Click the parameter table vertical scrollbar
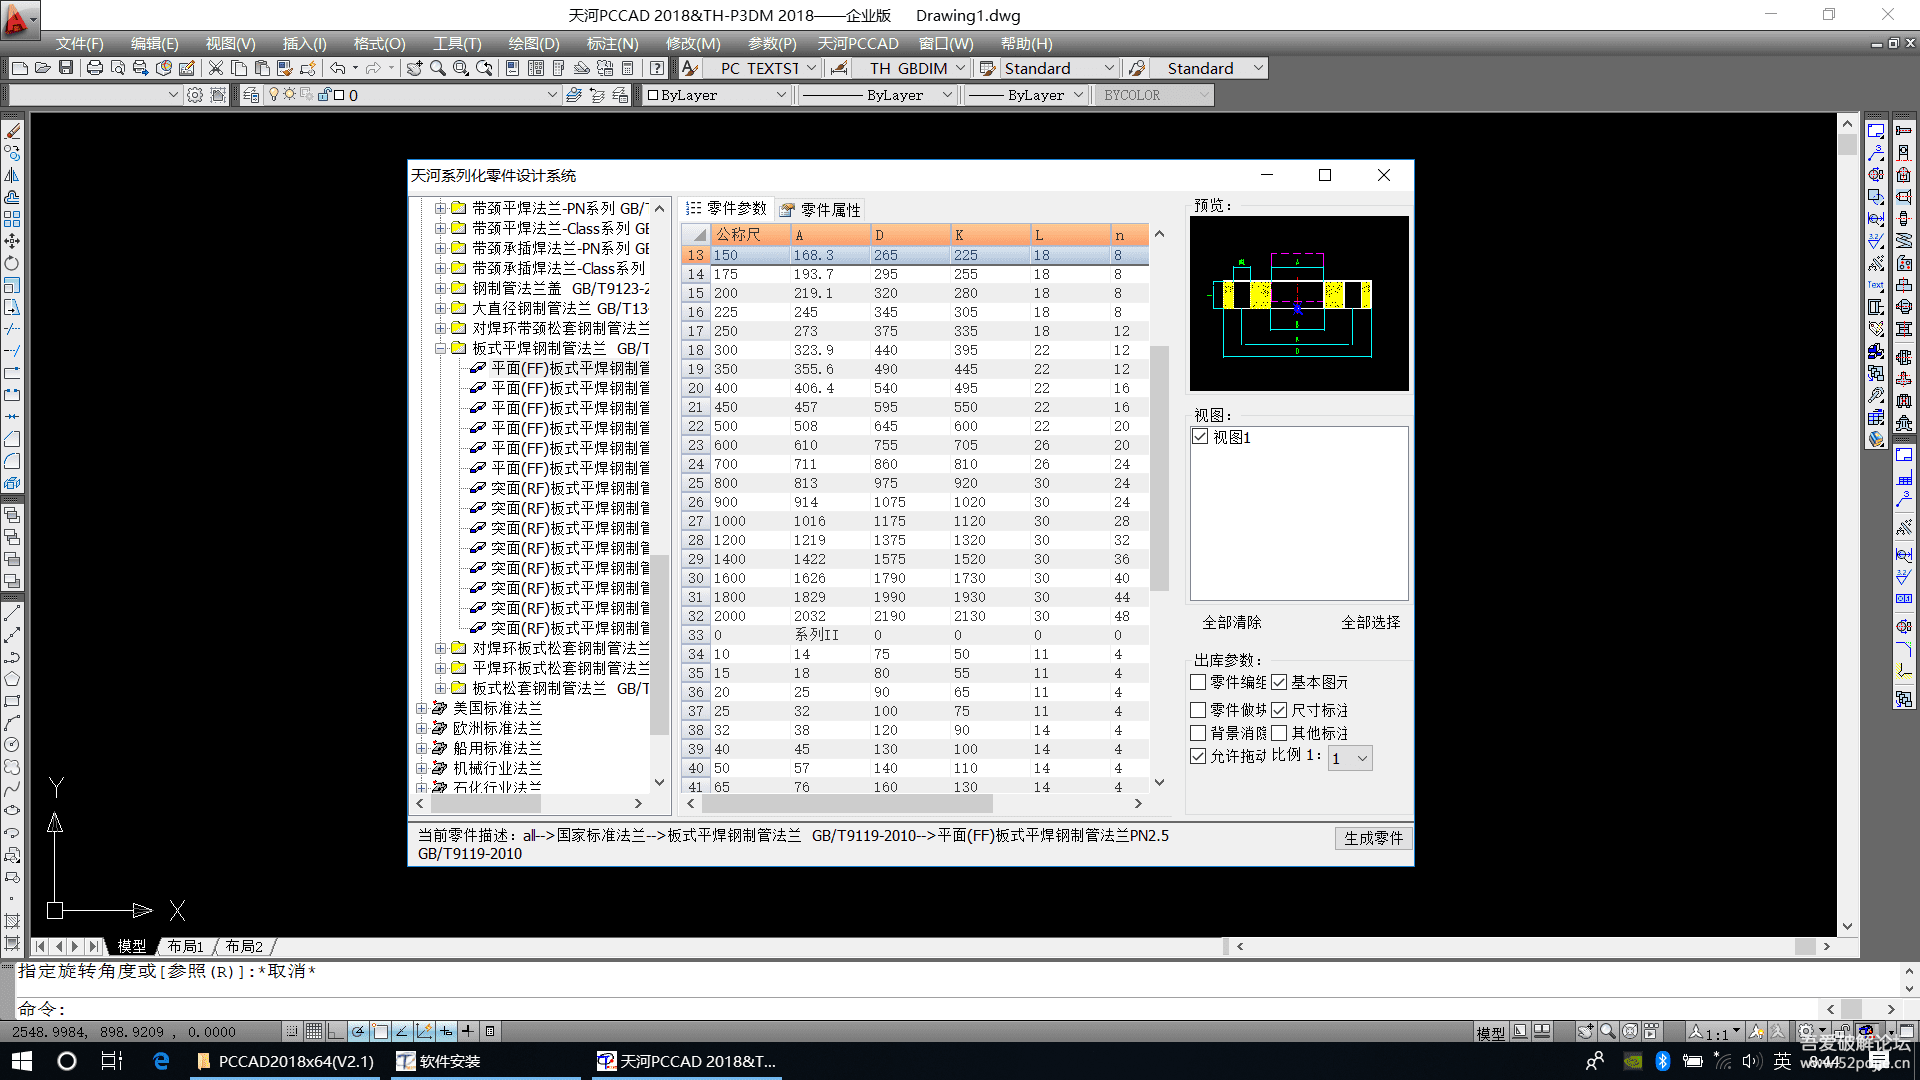The width and height of the screenshot is (1920, 1080). pyautogui.click(x=1159, y=470)
